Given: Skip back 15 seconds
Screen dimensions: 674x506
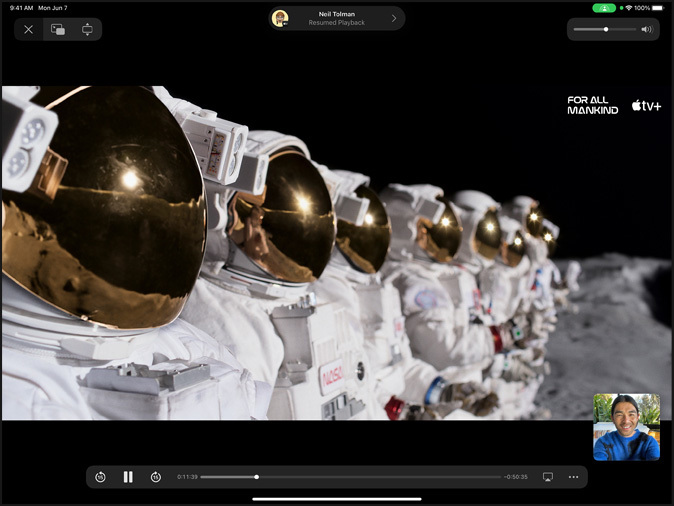Looking at the screenshot, I should click(x=100, y=477).
